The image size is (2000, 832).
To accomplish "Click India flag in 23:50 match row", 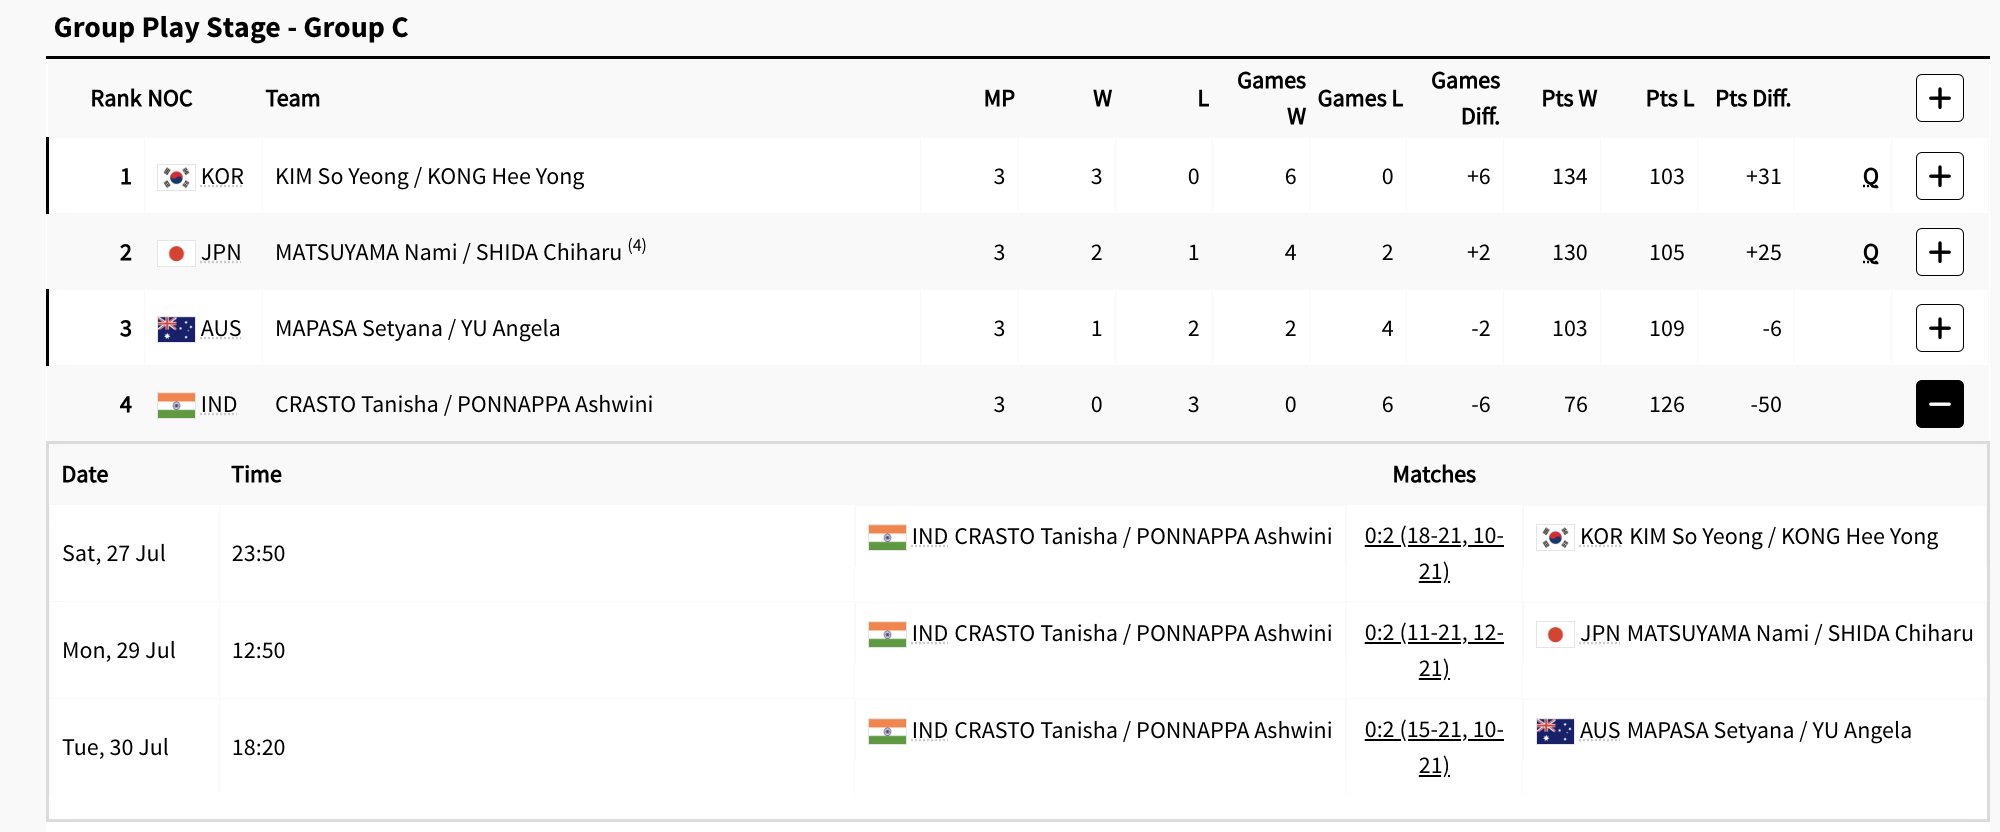I will pos(887,537).
